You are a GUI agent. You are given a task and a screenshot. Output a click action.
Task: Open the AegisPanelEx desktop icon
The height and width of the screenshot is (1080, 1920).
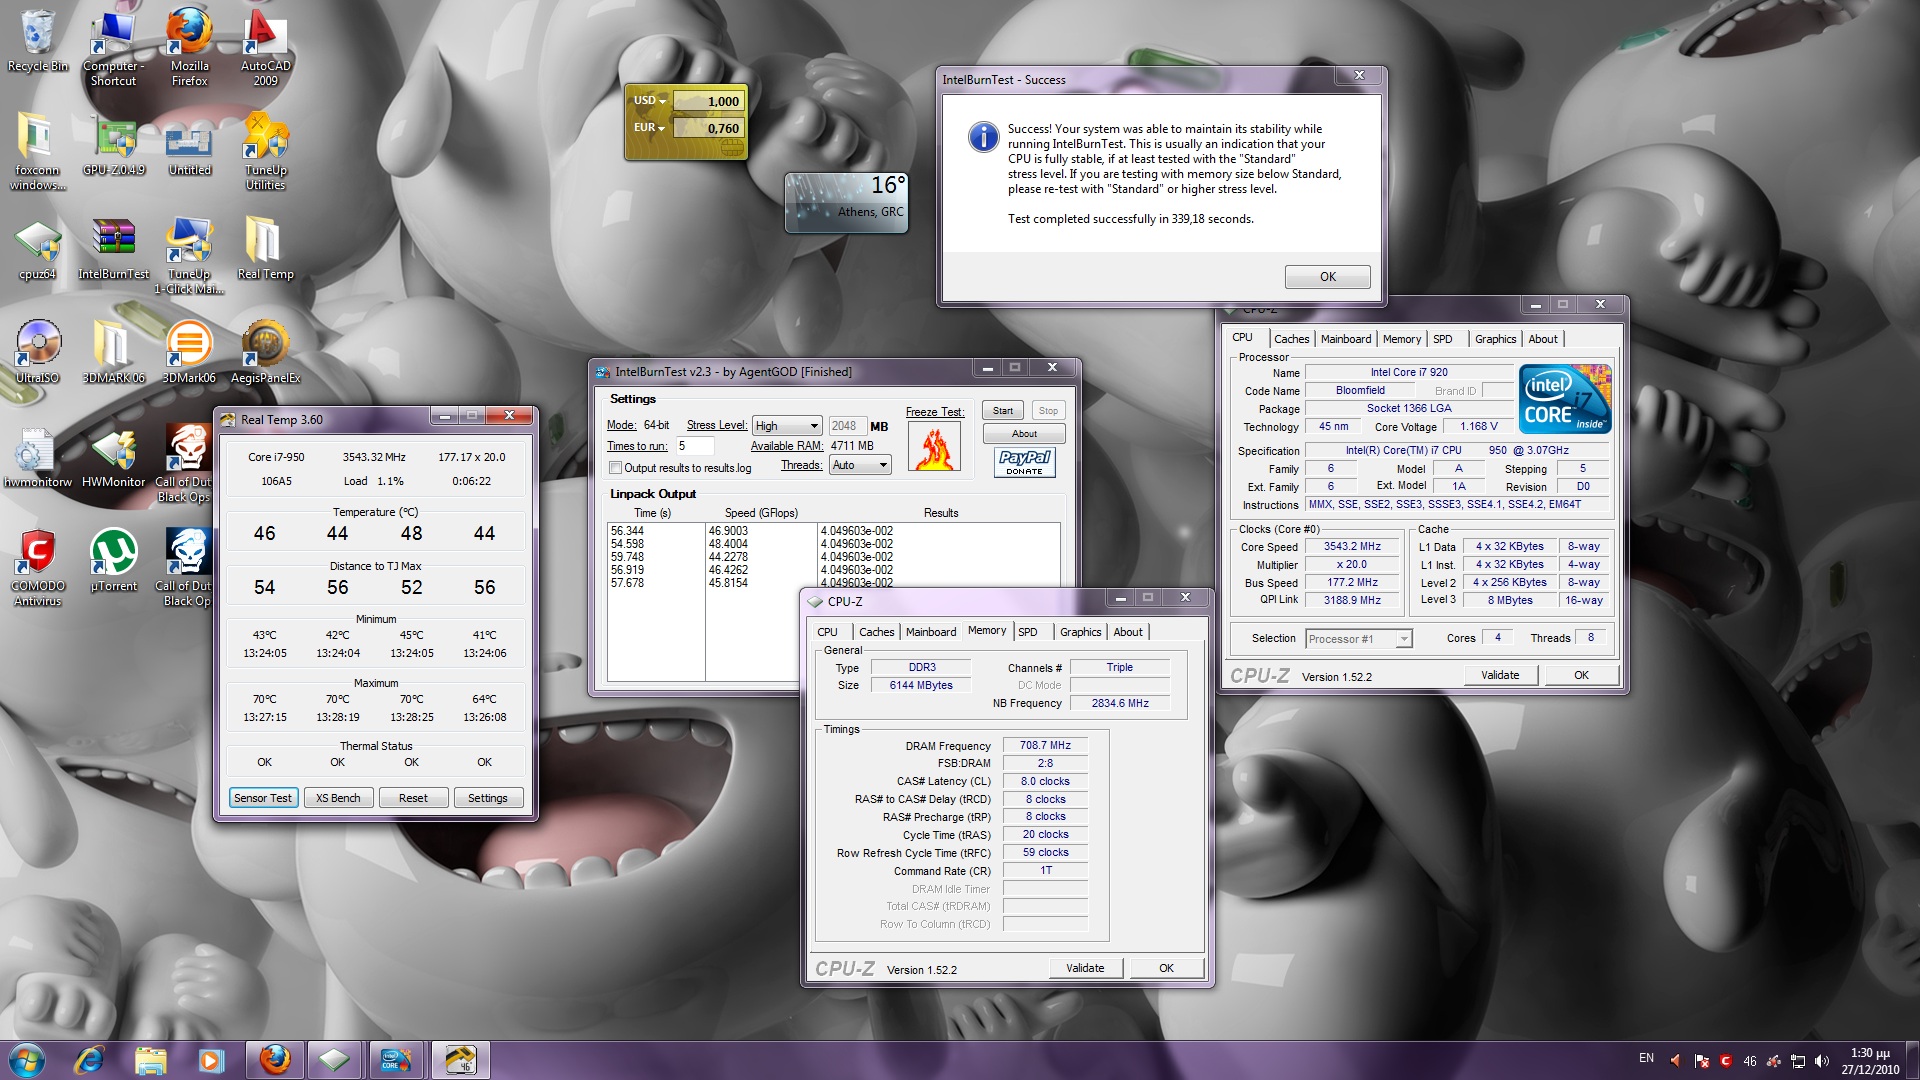coord(265,352)
